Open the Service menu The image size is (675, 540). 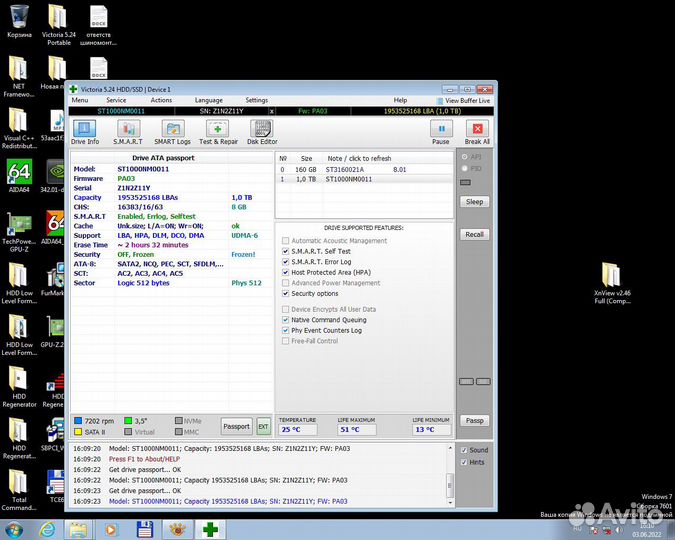[116, 100]
